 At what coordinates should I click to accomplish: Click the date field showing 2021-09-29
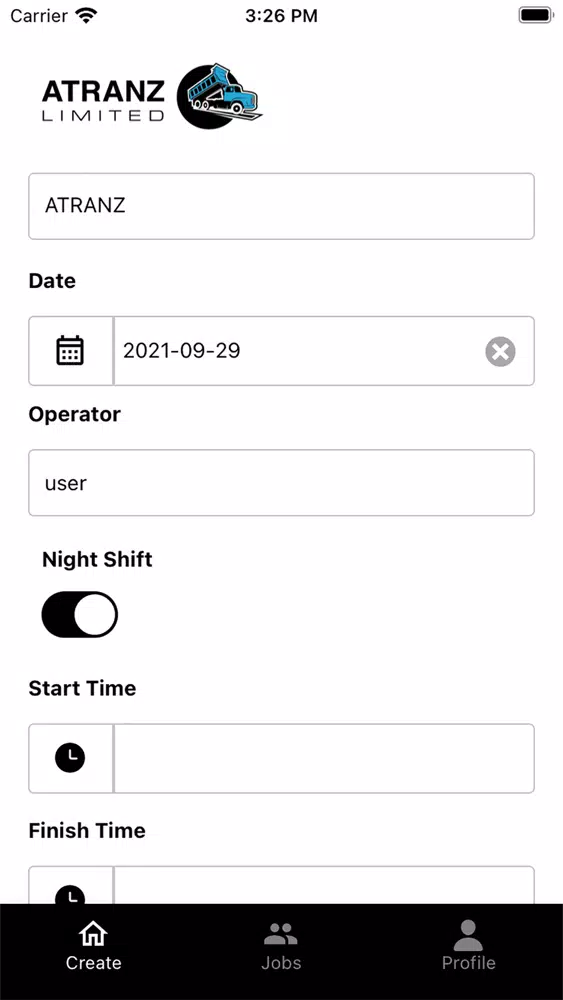324,351
